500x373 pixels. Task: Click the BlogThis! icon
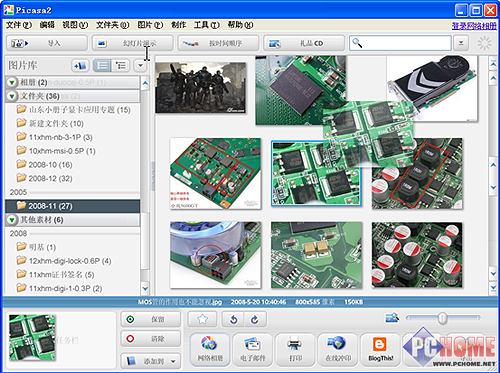pos(380,349)
